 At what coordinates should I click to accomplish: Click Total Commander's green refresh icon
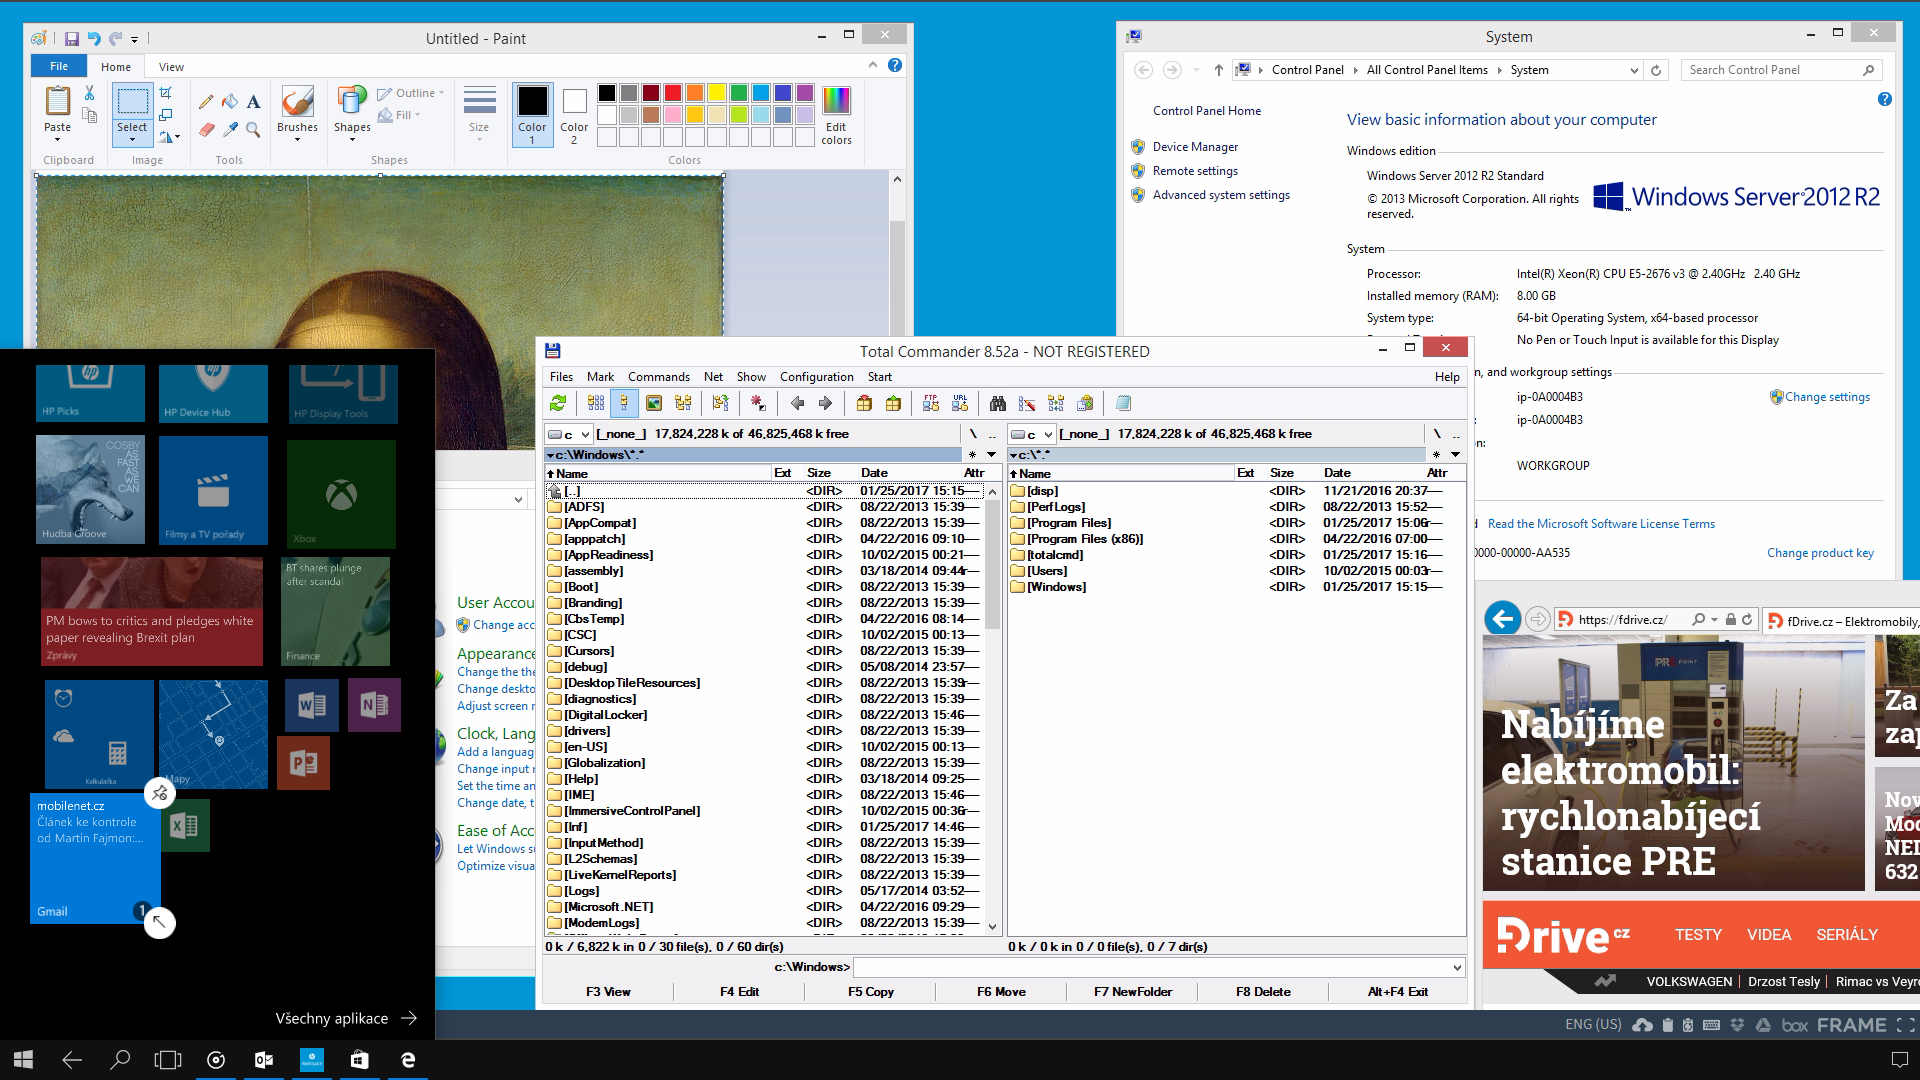[558, 403]
